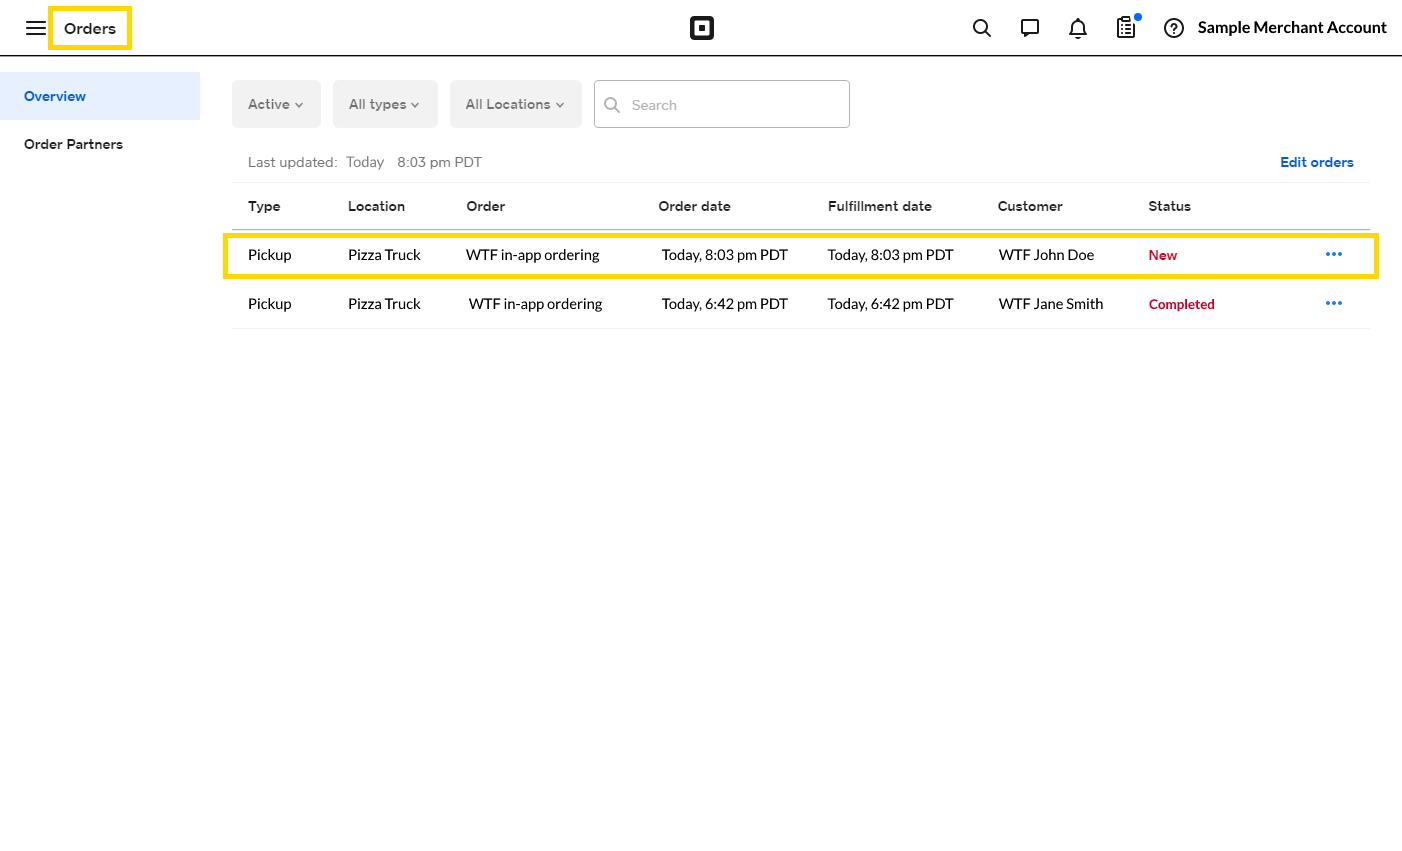Screen dimensions: 1402x851
Task: Click the Orders page title
Action: tap(90, 28)
